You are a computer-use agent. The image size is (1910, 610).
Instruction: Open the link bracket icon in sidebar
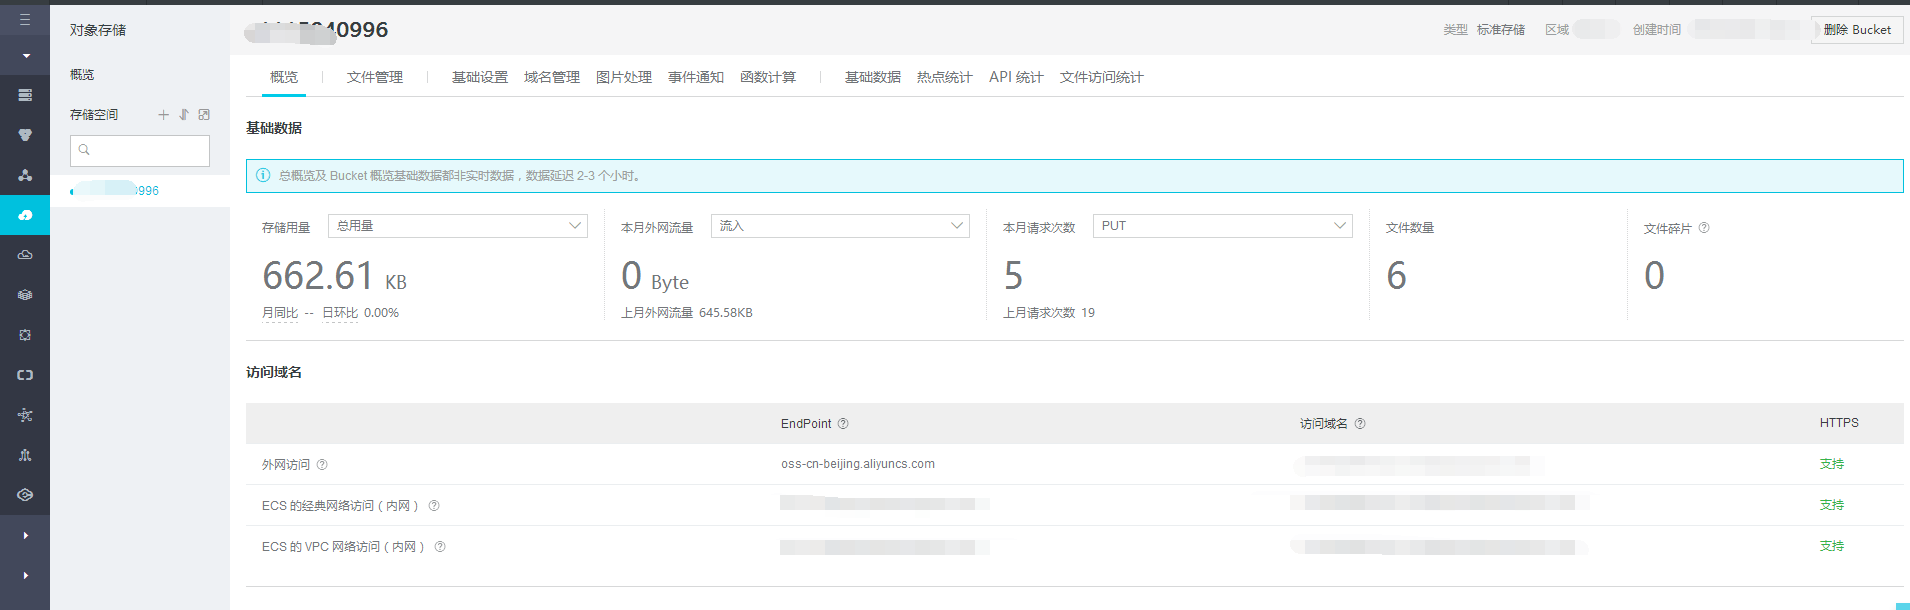25,375
